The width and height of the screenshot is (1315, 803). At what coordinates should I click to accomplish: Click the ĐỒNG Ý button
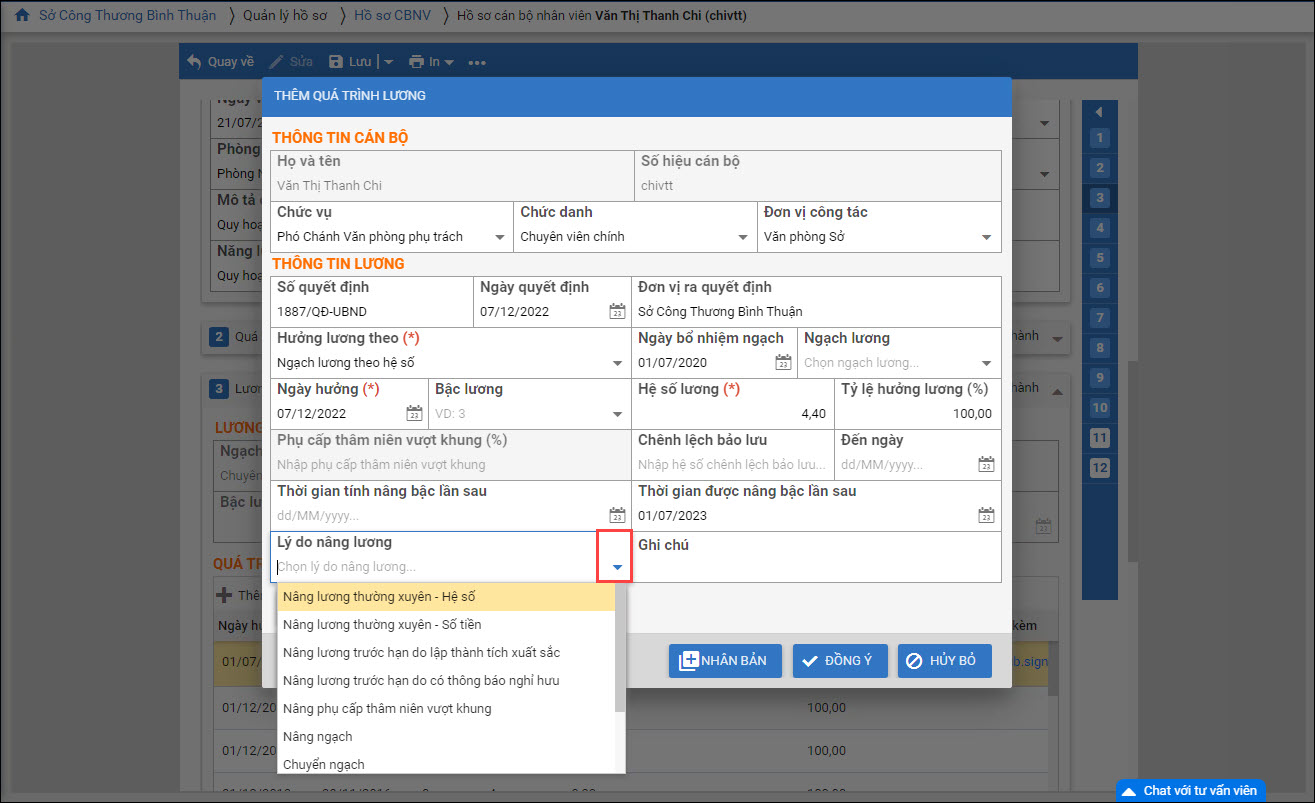pos(840,661)
